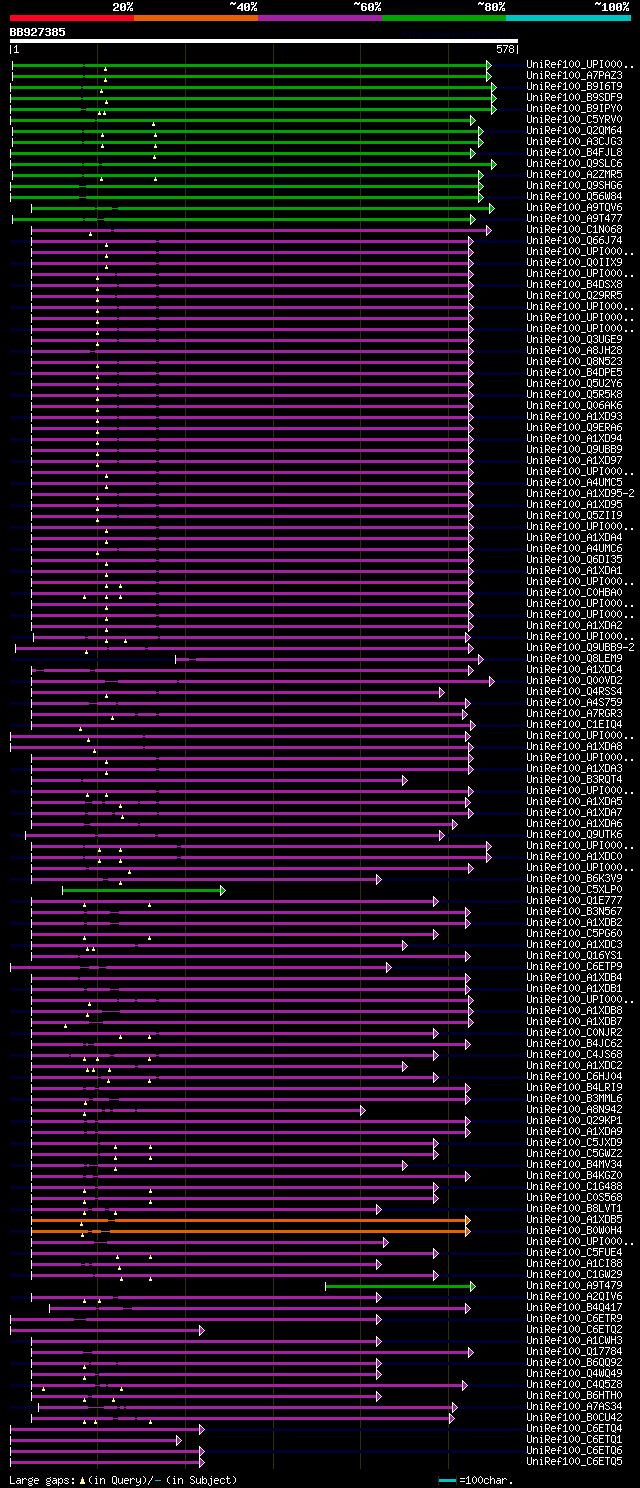Select the UniRef100_B4DSX8 row label
The height and width of the screenshot is (1488, 640).
(574, 284)
